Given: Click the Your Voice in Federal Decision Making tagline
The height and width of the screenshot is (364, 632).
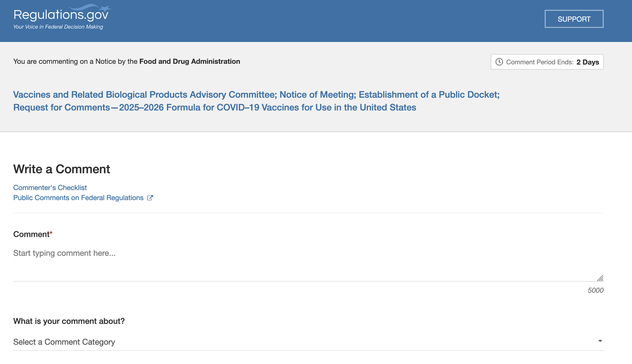Looking at the screenshot, I should [58, 27].
